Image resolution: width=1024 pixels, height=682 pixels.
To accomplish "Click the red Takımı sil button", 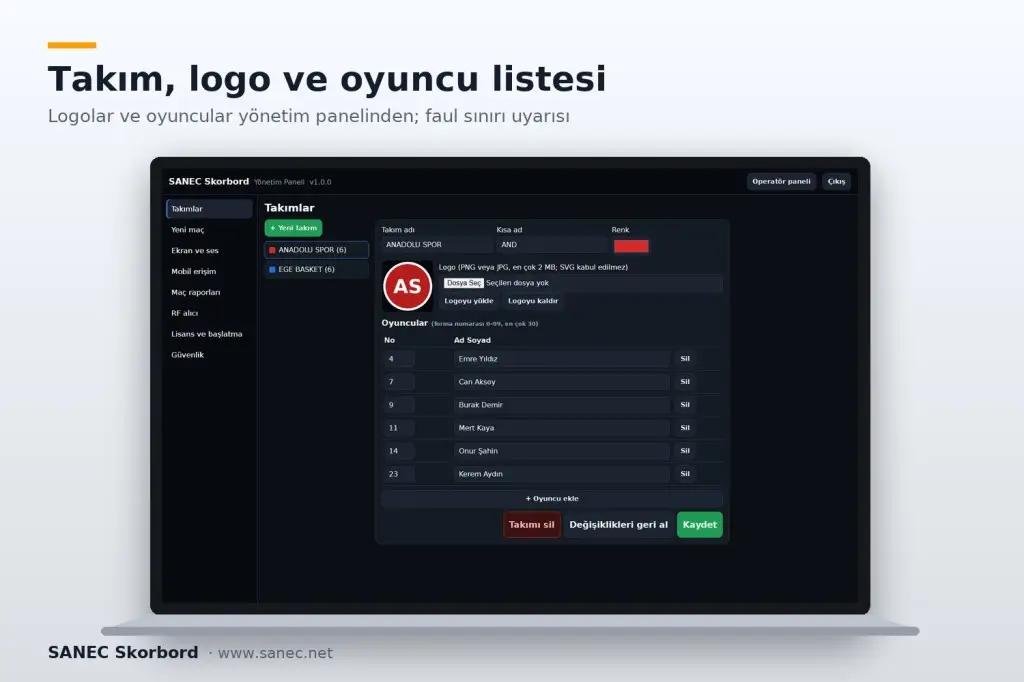I will click(532, 525).
